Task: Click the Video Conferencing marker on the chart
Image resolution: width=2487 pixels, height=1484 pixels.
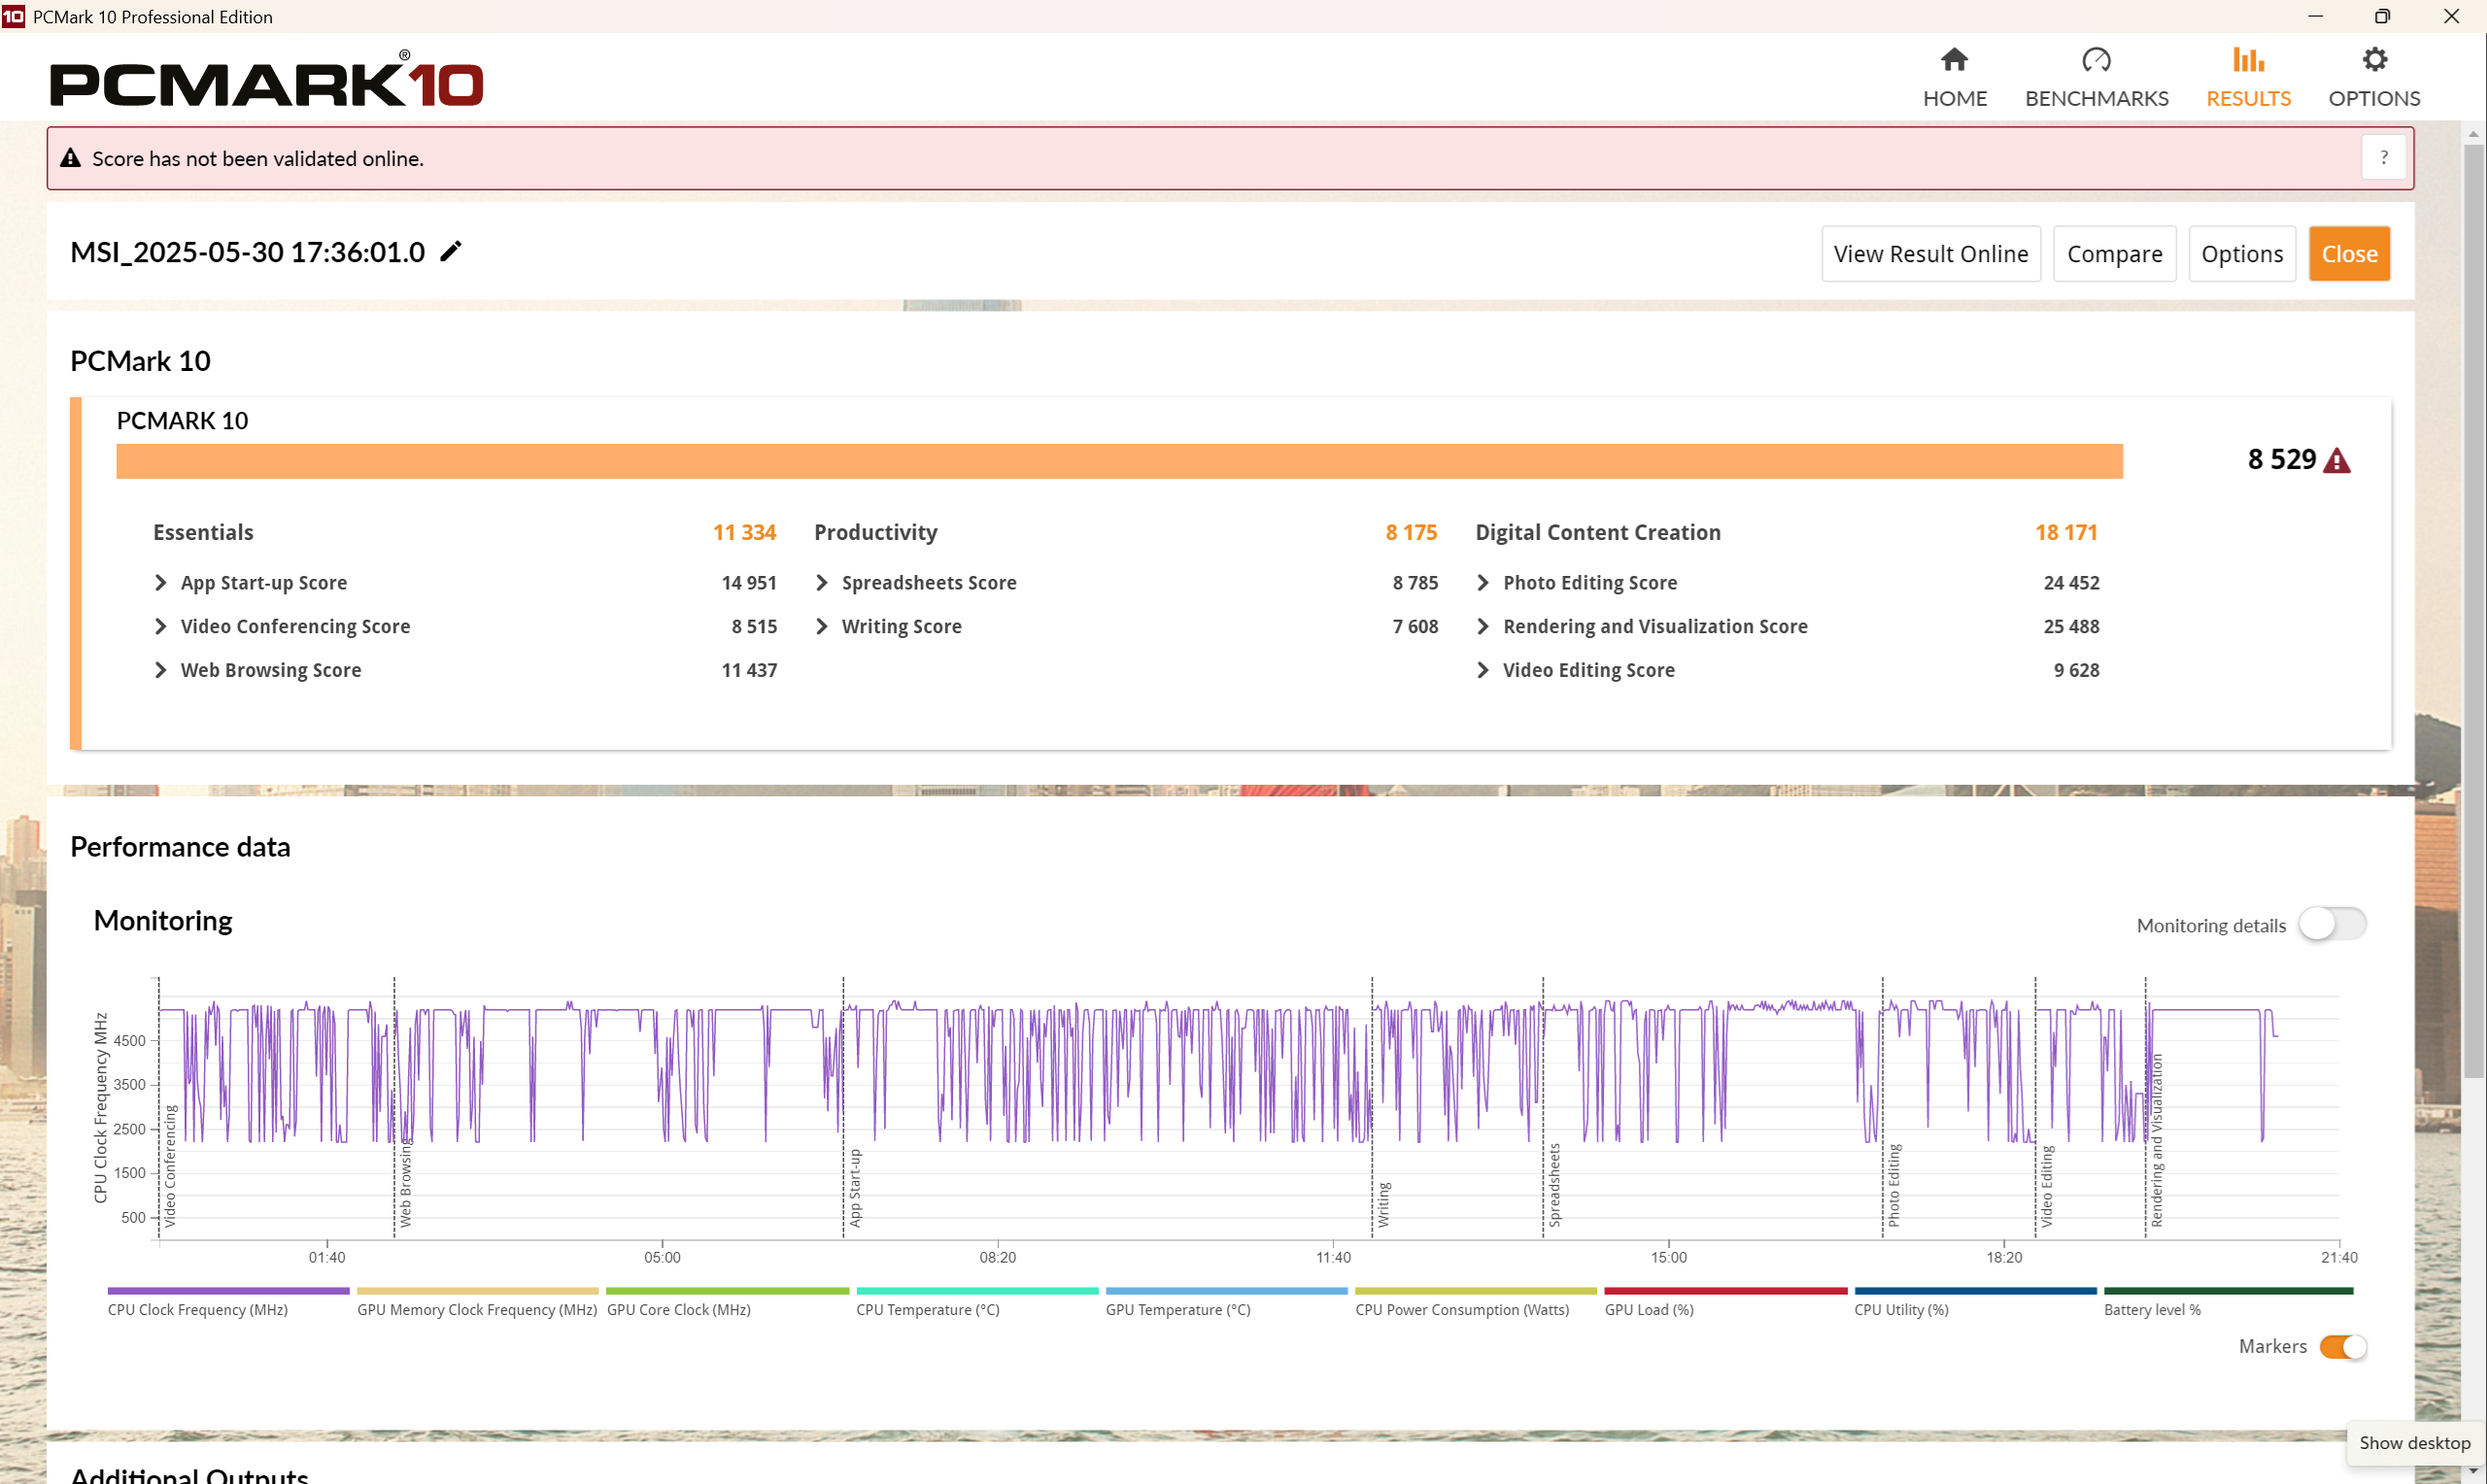Action: pyautogui.click(x=170, y=1166)
